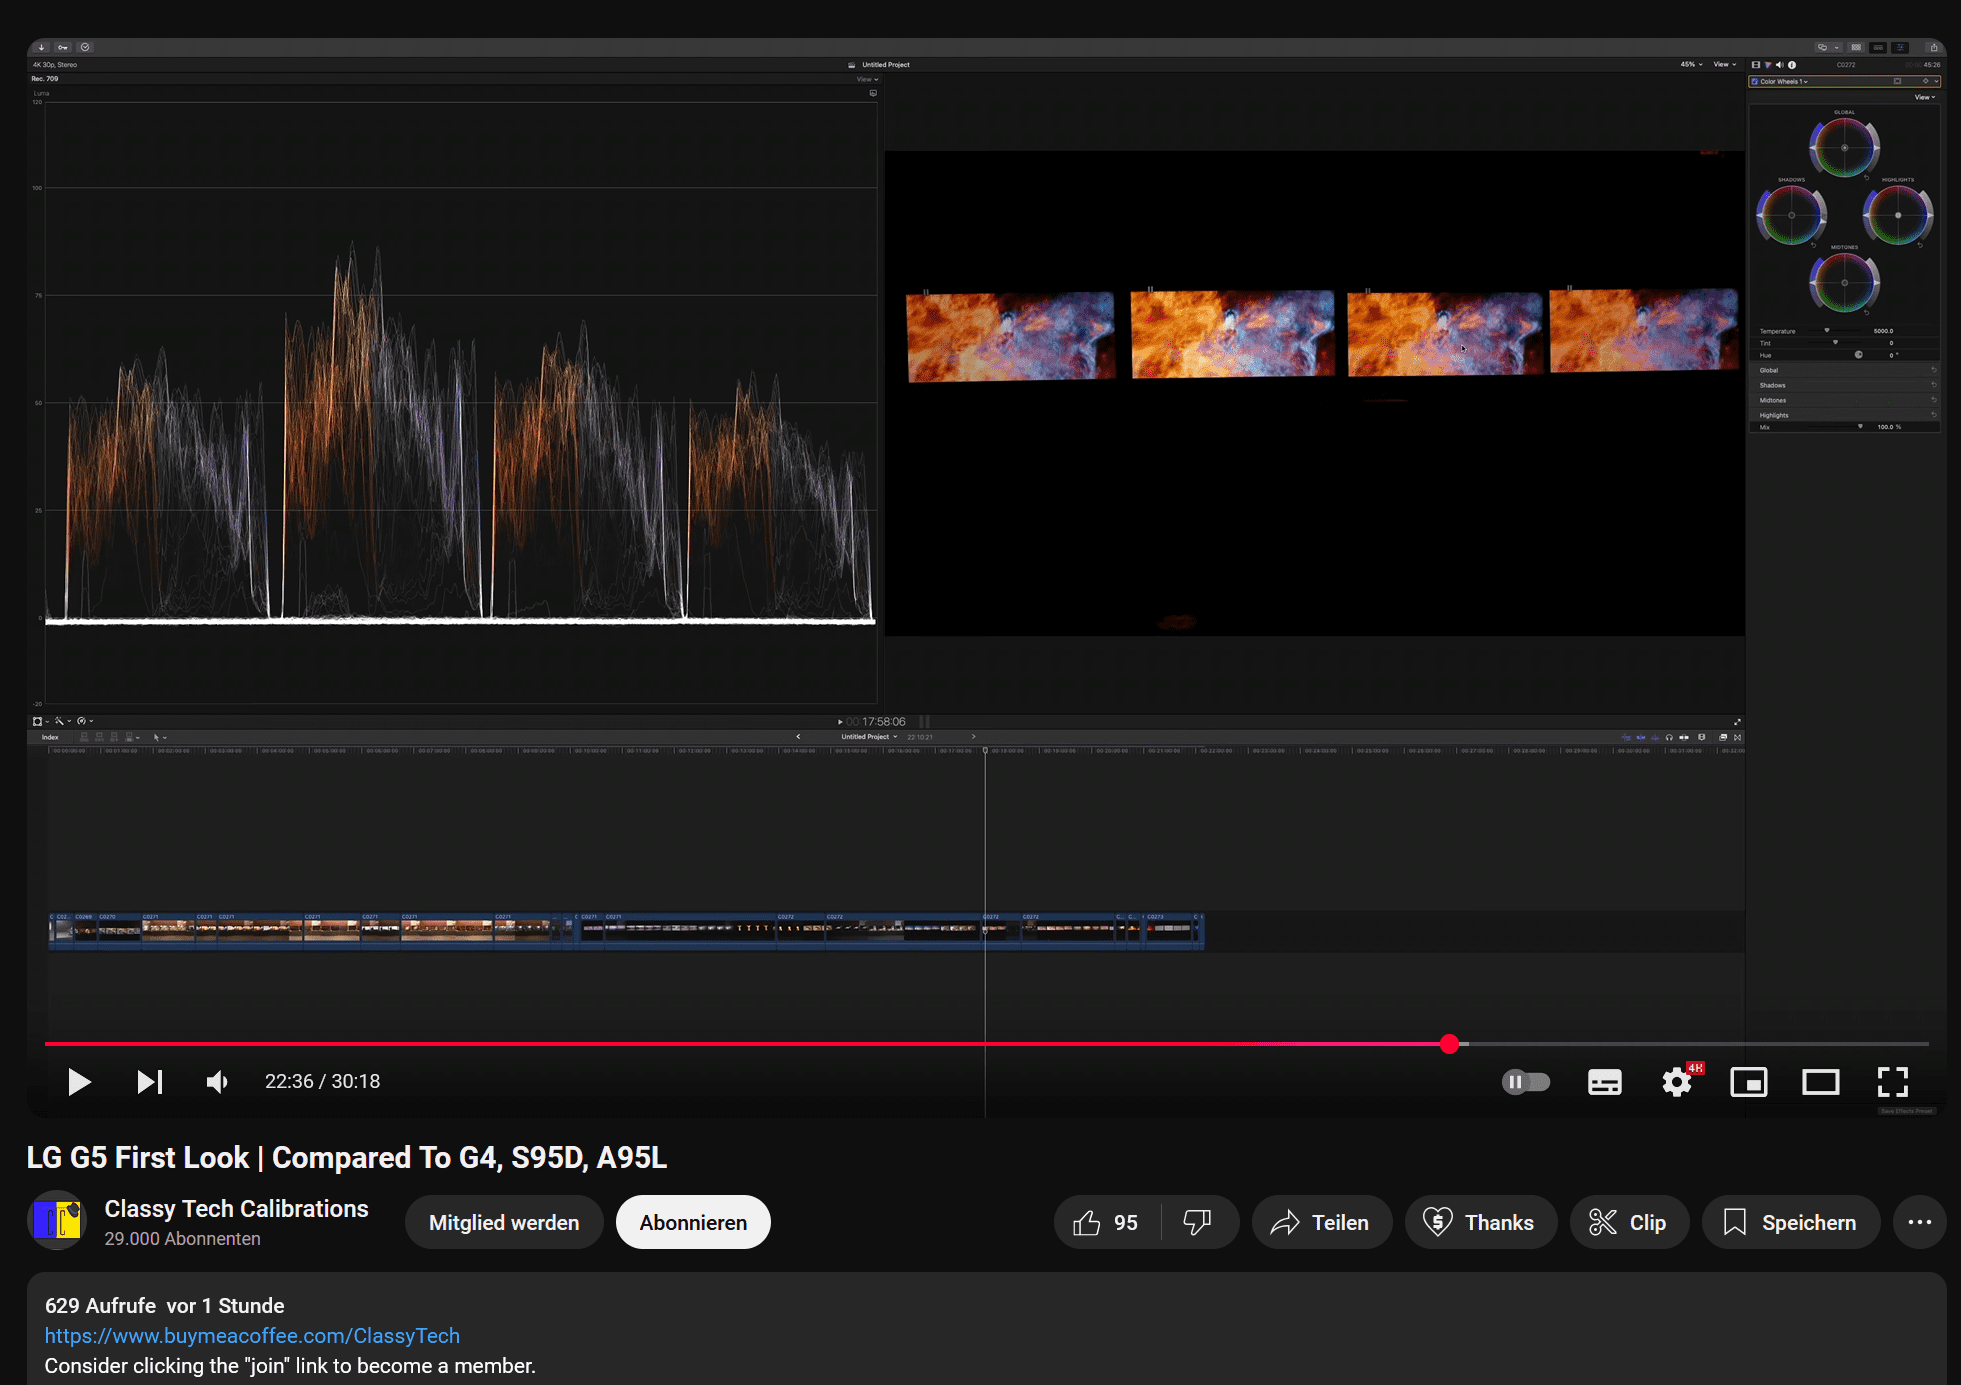Toggle the inspector sliders icon
The height and width of the screenshot is (1385, 1961).
(1900, 47)
